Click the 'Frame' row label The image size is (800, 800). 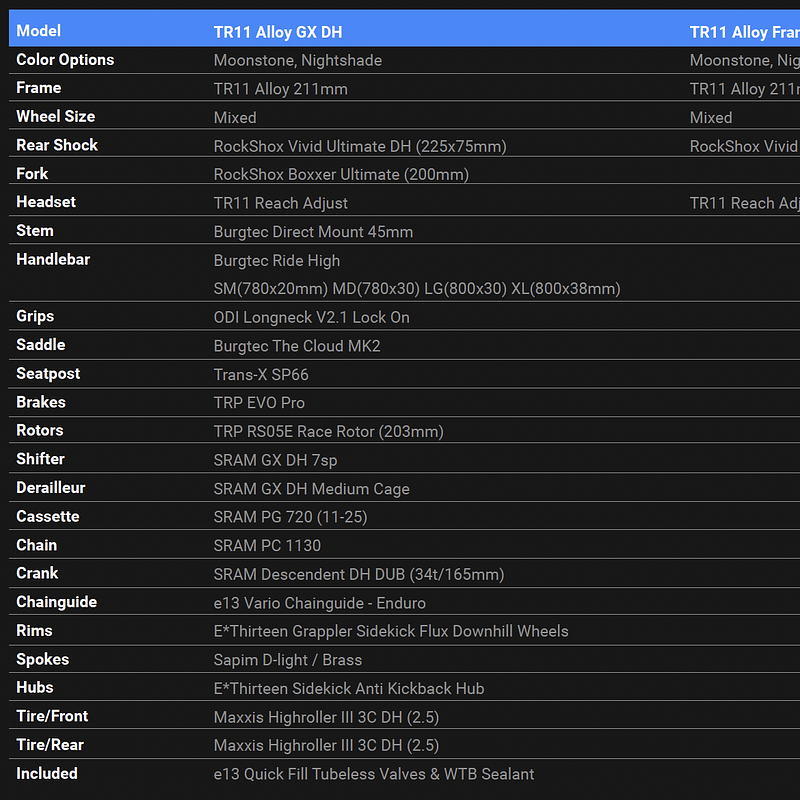click(39, 88)
